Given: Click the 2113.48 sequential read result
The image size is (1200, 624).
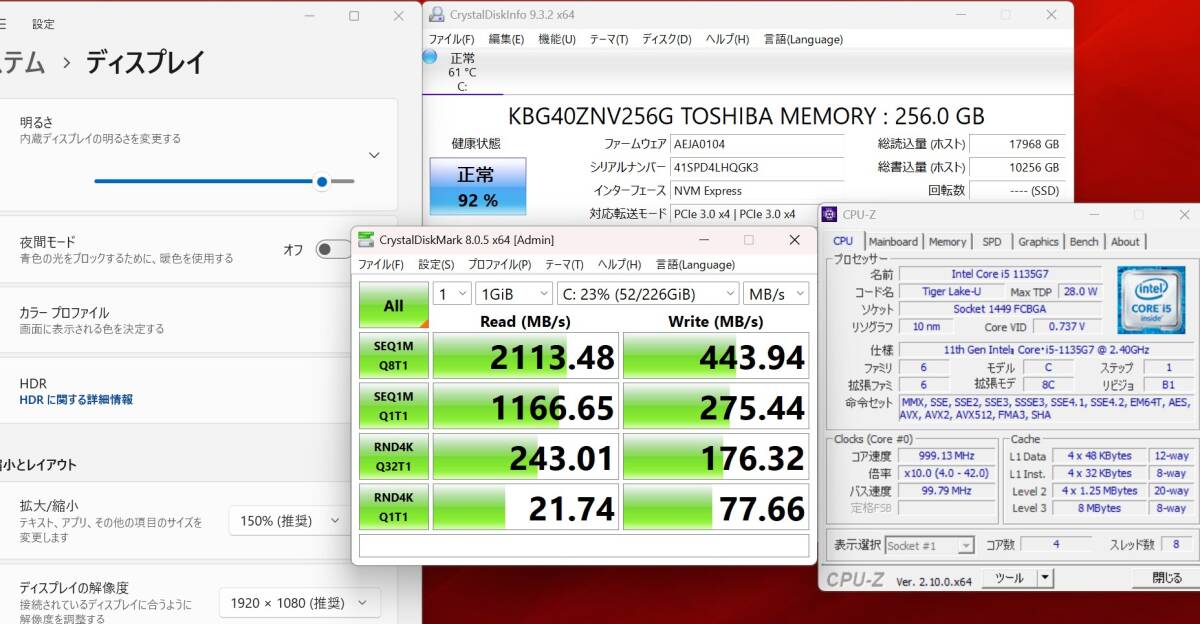Looking at the screenshot, I should [x=527, y=356].
